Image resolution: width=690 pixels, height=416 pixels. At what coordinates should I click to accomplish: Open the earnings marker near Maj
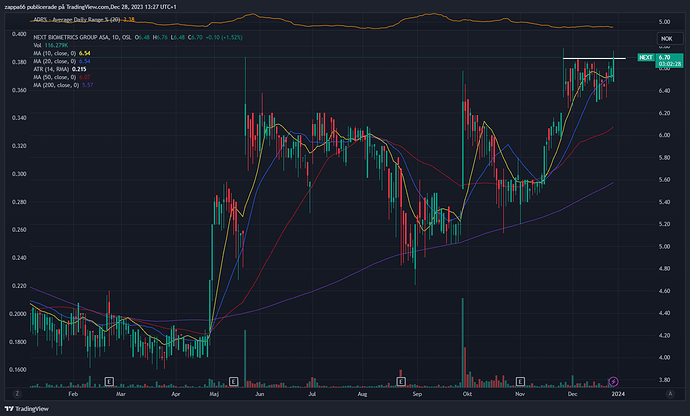(x=234, y=381)
